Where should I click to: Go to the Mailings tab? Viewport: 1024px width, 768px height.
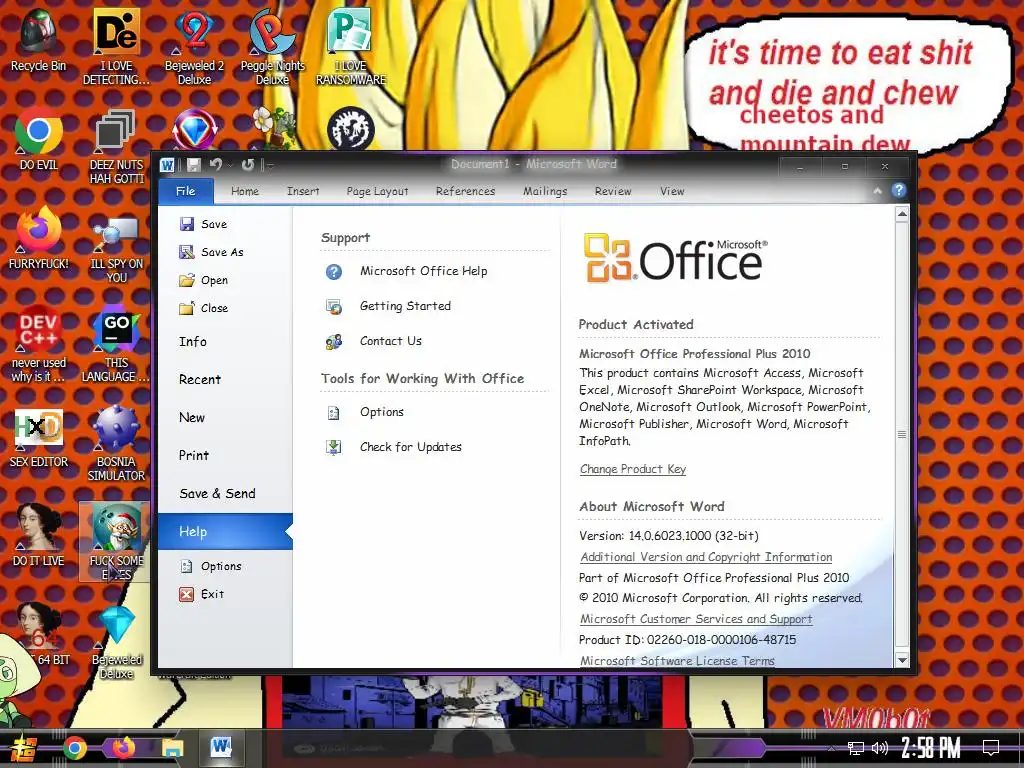click(545, 191)
